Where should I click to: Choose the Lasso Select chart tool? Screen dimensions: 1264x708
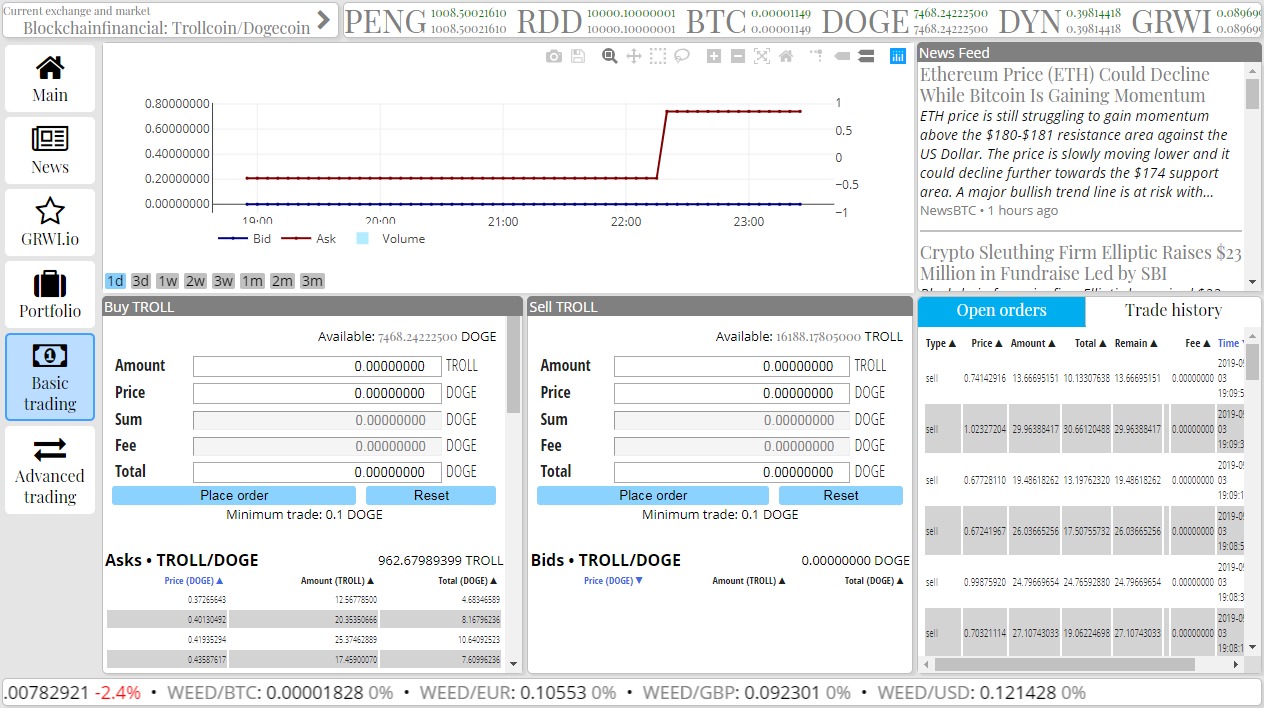pyautogui.click(x=682, y=57)
